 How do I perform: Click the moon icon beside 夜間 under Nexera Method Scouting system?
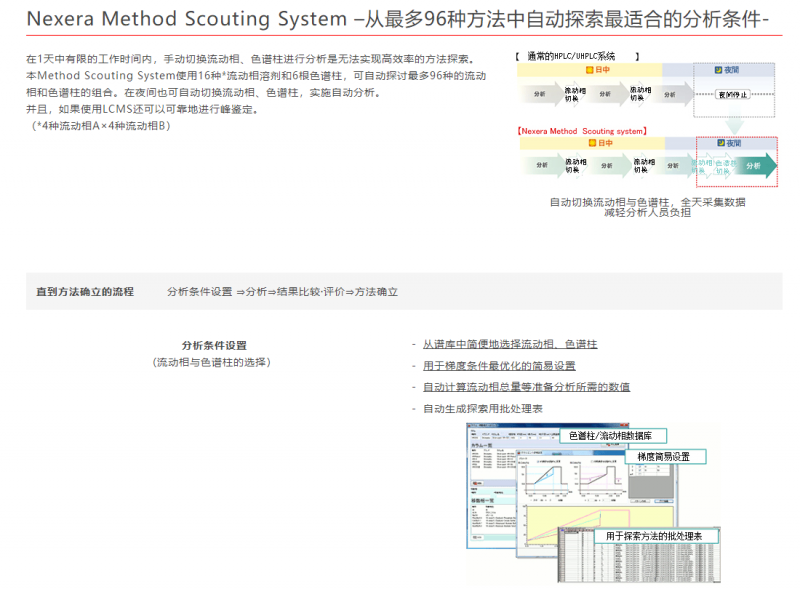721,143
